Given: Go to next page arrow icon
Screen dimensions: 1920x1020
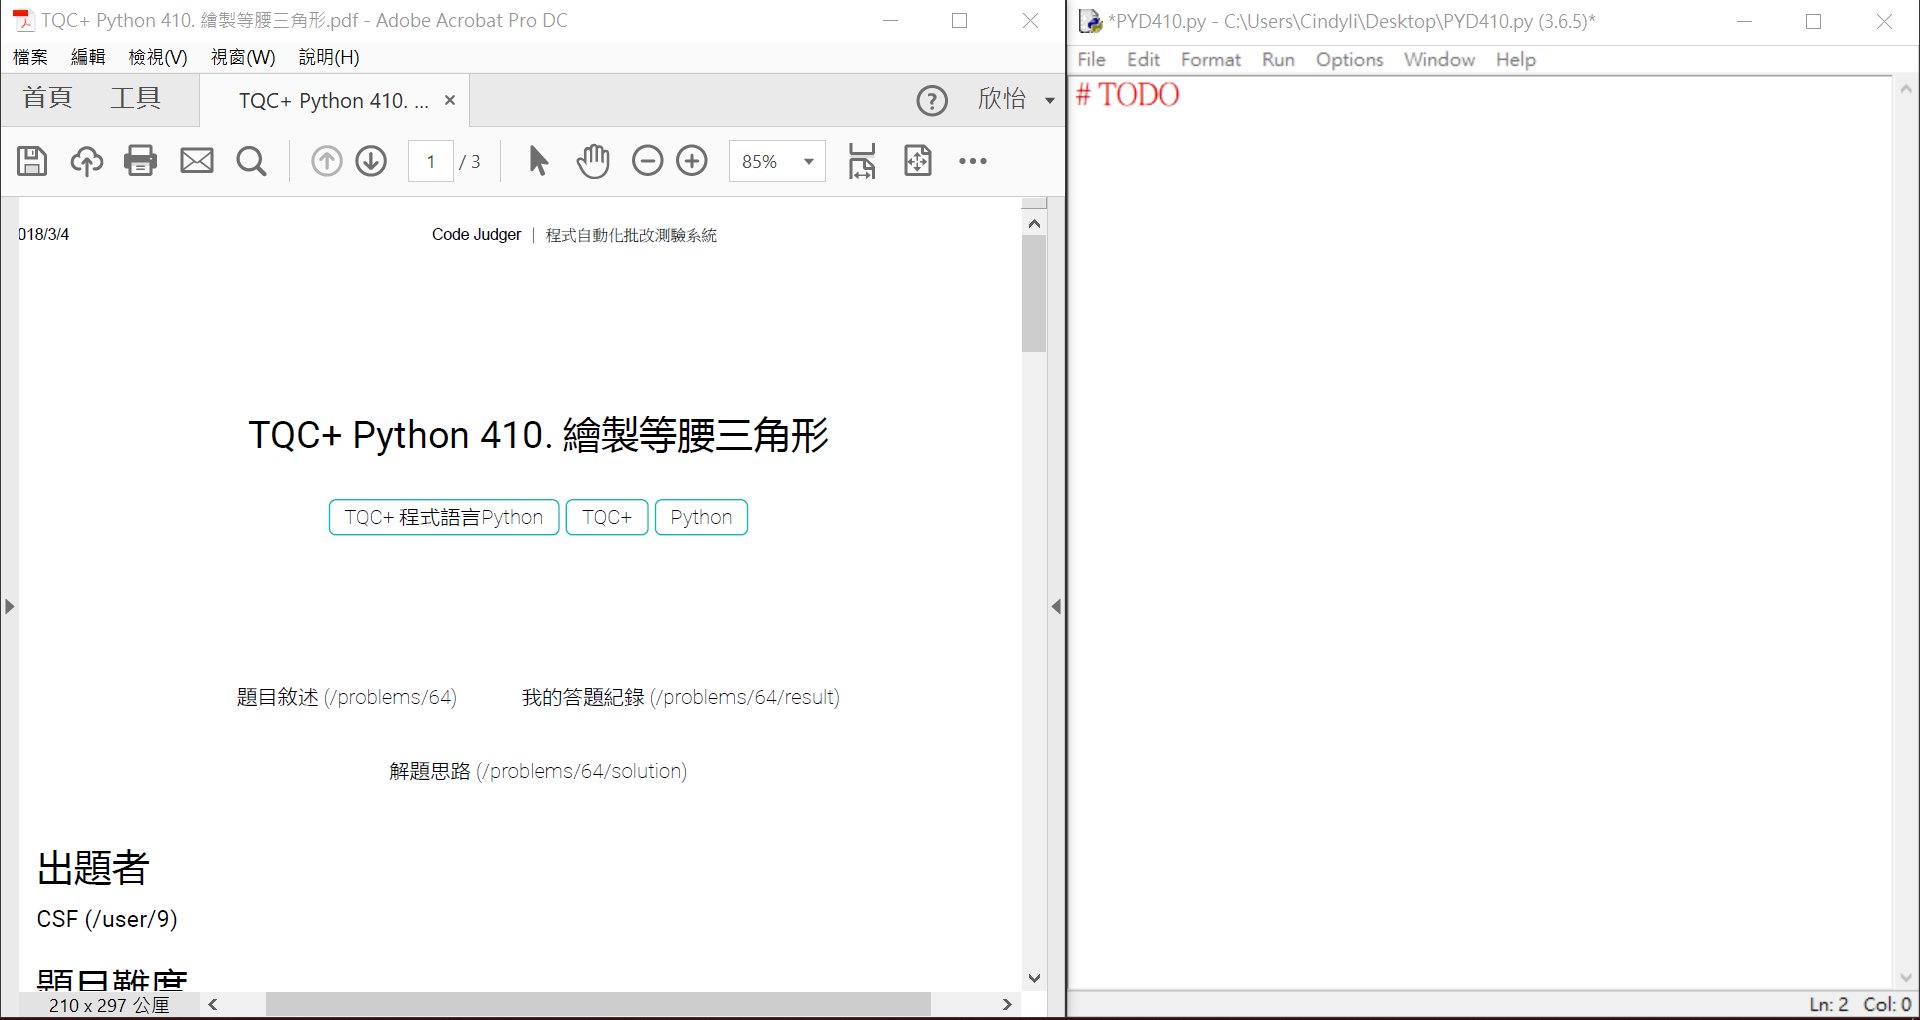Looking at the screenshot, I should coord(371,161).
